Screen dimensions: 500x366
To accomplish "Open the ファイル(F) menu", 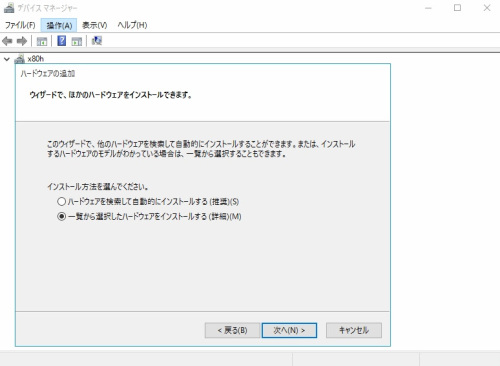I will (x=20, y=25).
